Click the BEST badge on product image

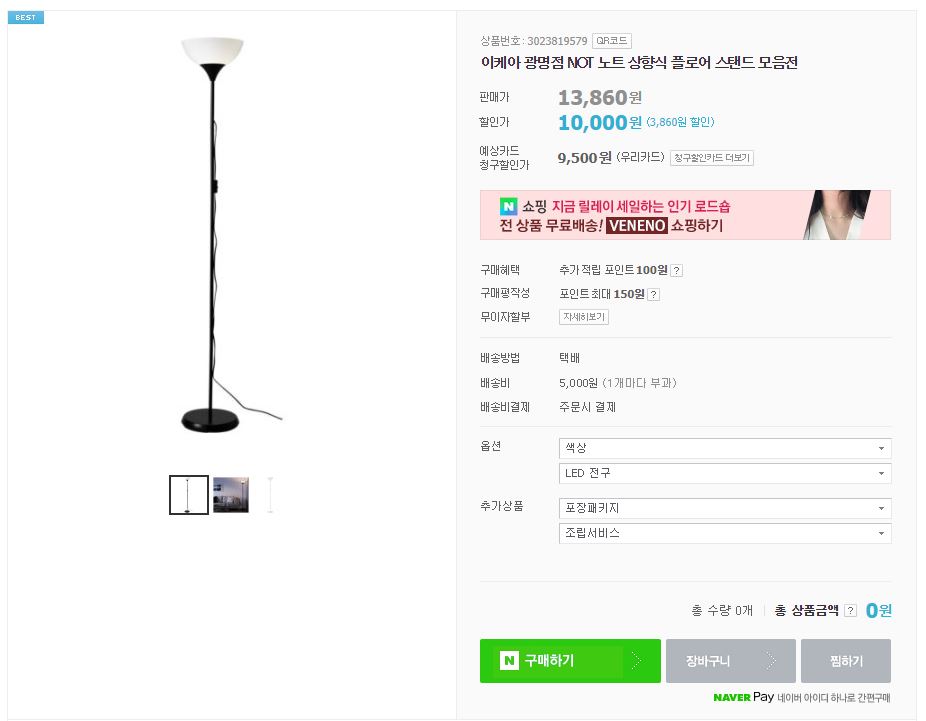pyautogui.click(x=26, y=18)
